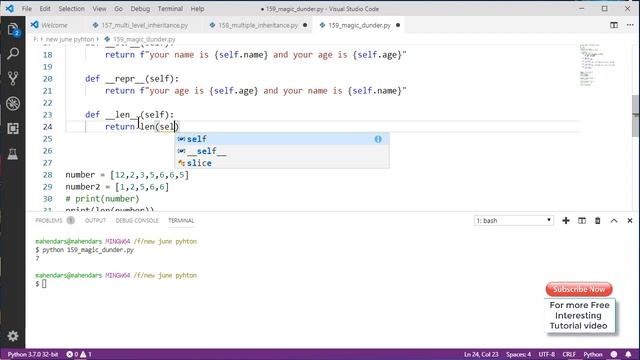Screen dimensions: 640x360
Task: Click 159_magic_dunder.py in breadcrumb
Action: point(144,39)
